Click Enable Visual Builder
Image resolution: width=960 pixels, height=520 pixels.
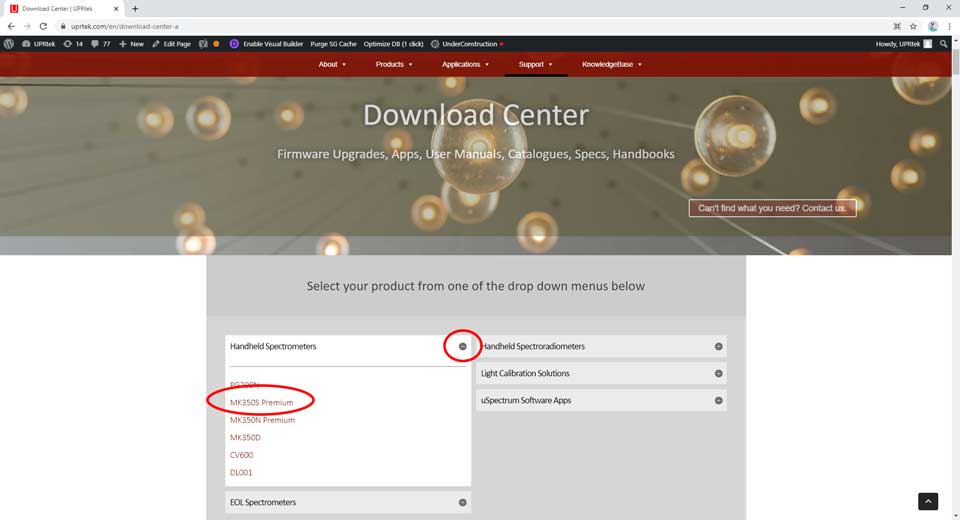coord(266,44)
